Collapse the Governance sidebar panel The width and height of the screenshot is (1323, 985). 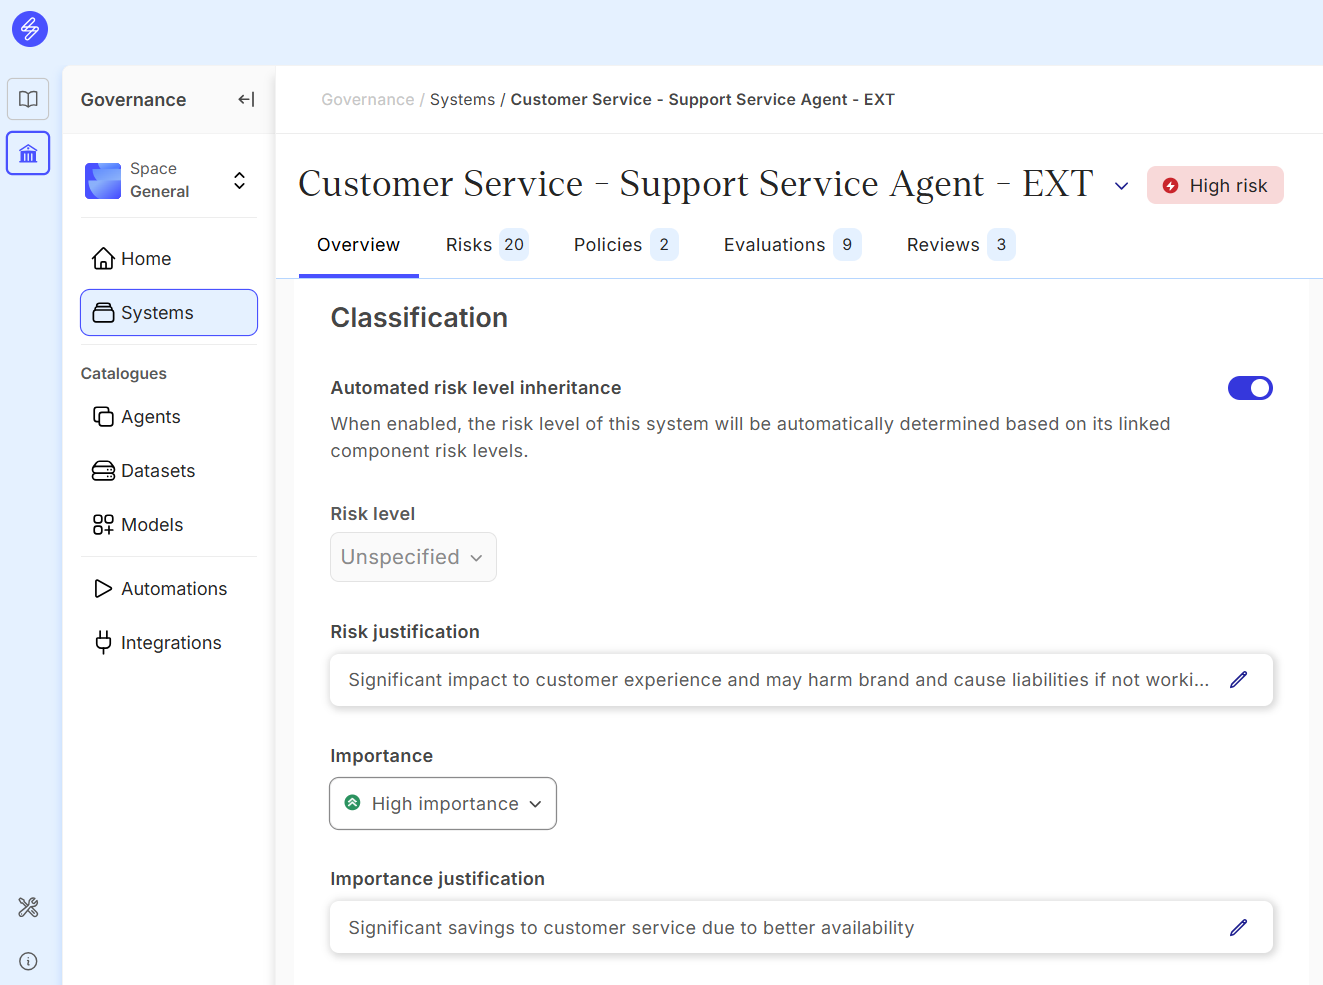pyautogui.click(x=246, y=99)
